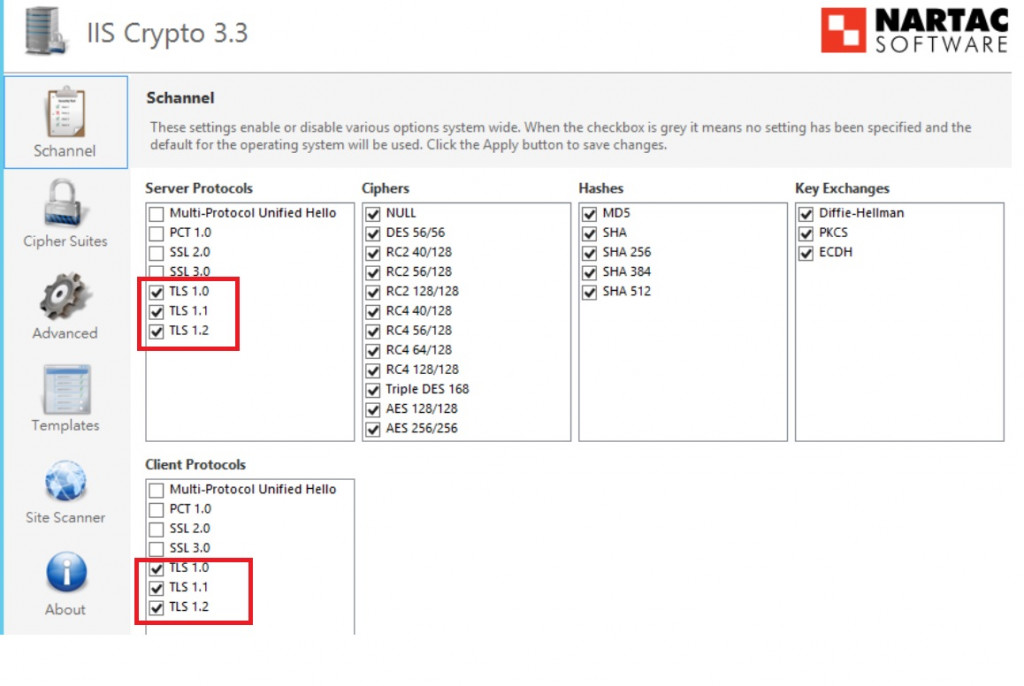Open the Advanced gear icon
This screenshot has height=686, width=1024.
(63, 295)
